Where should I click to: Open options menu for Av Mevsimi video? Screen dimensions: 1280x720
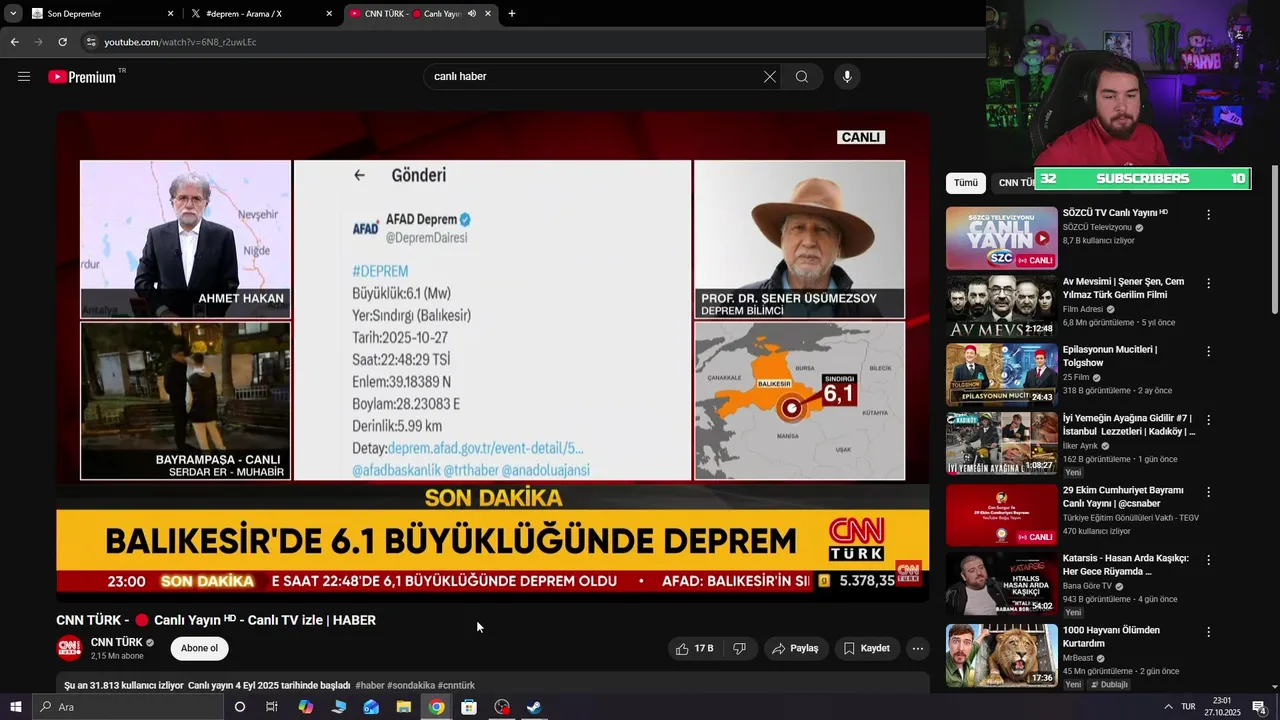click(1208, 284)
